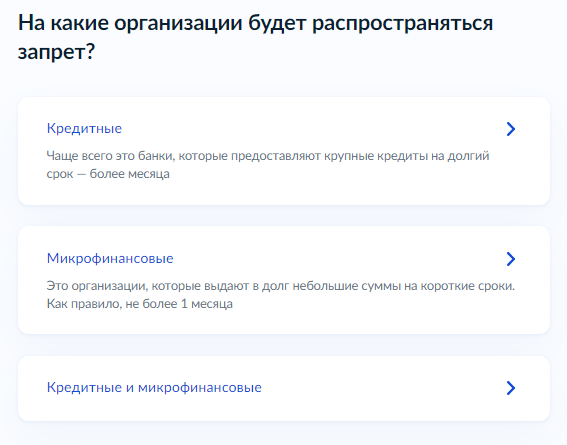The width and height of the screenshot is (567, 445).
Task: Click the text 'срок — более месяца'
Action: coord(108,174)
